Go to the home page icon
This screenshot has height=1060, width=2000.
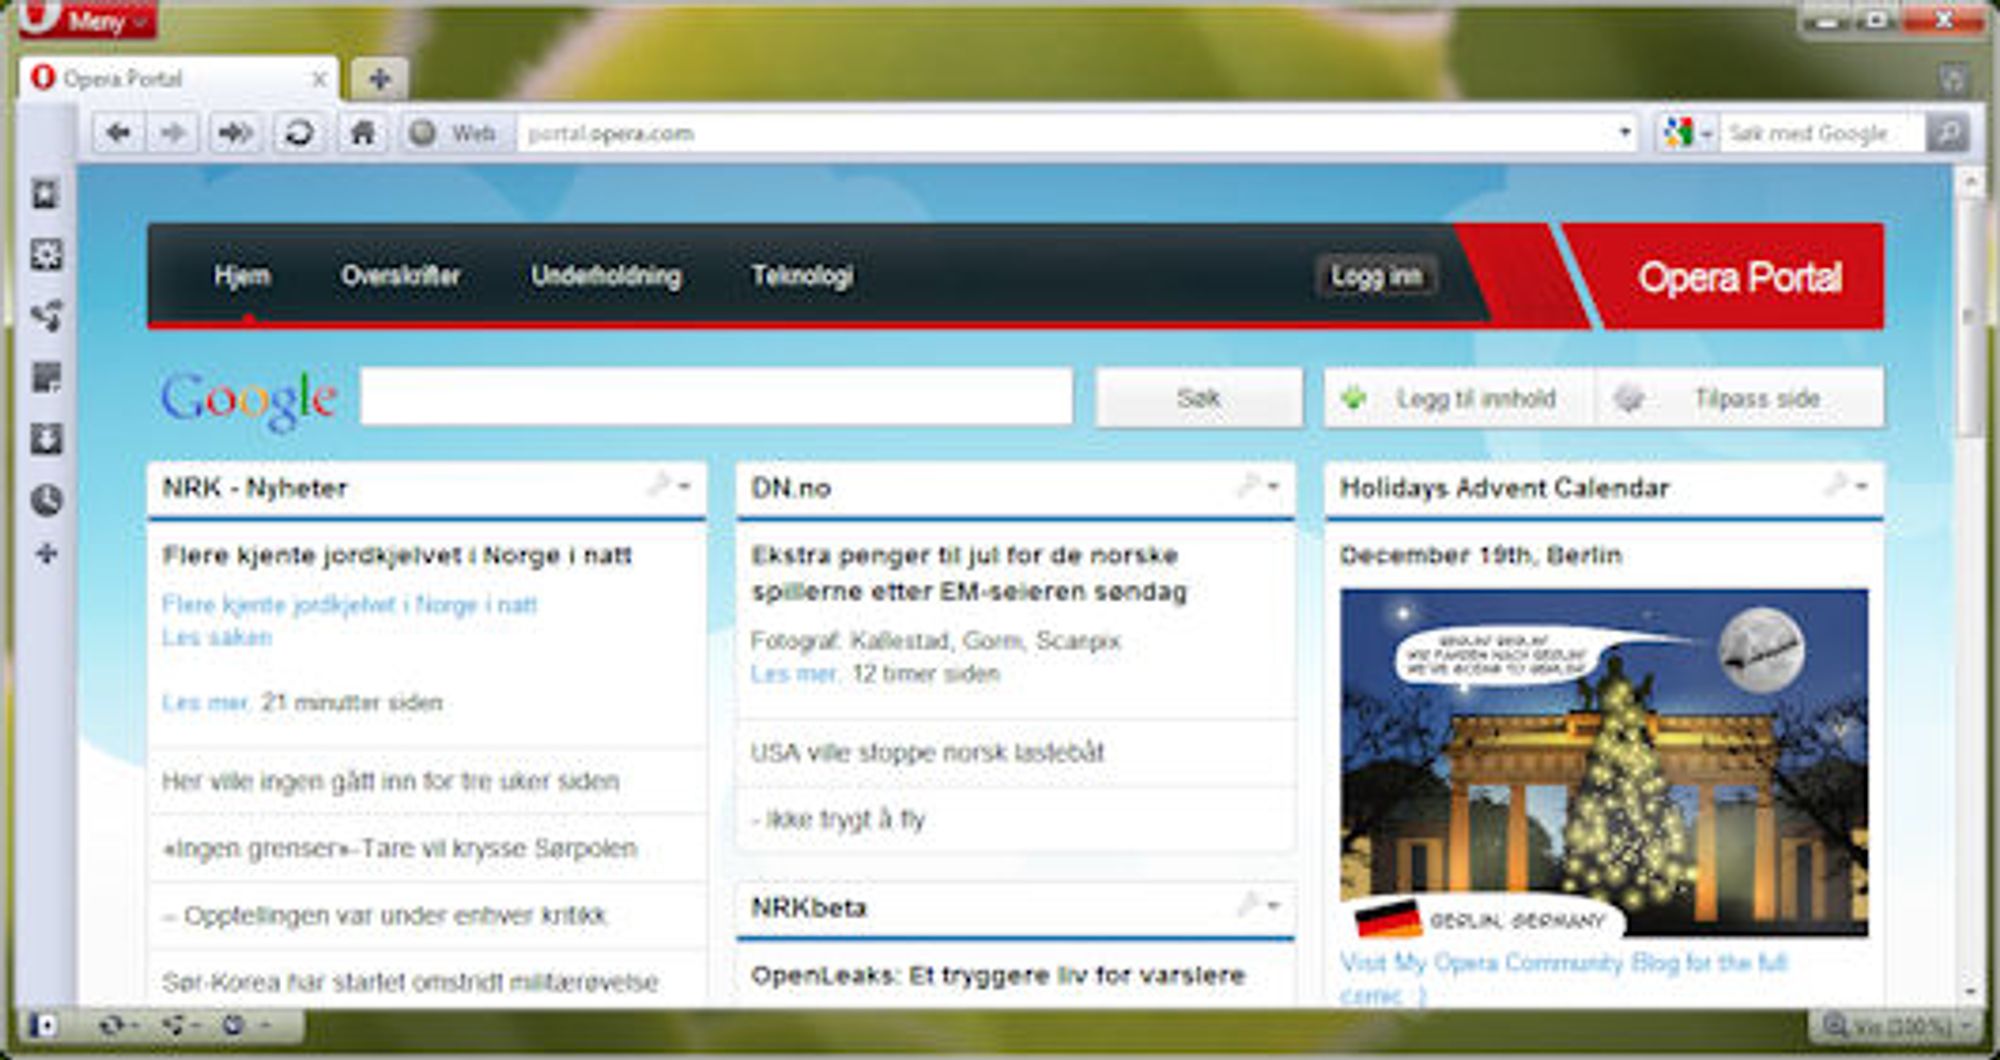[362, 133]
